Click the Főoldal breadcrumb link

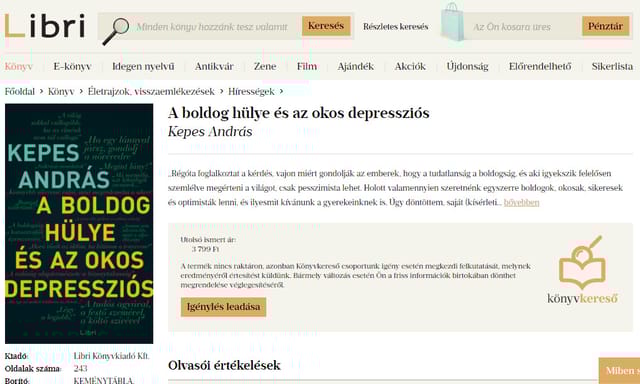[20, 91]
